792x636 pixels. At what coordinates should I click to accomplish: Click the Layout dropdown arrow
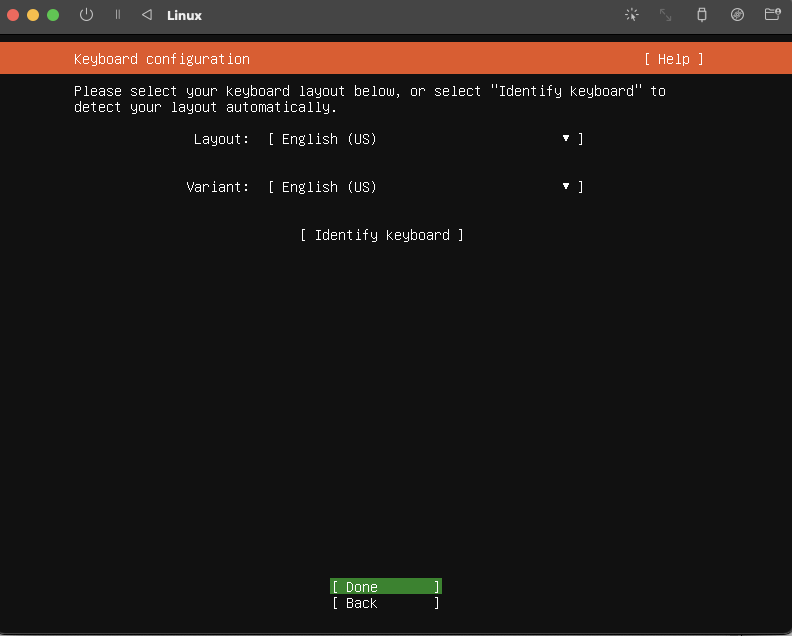566,138
